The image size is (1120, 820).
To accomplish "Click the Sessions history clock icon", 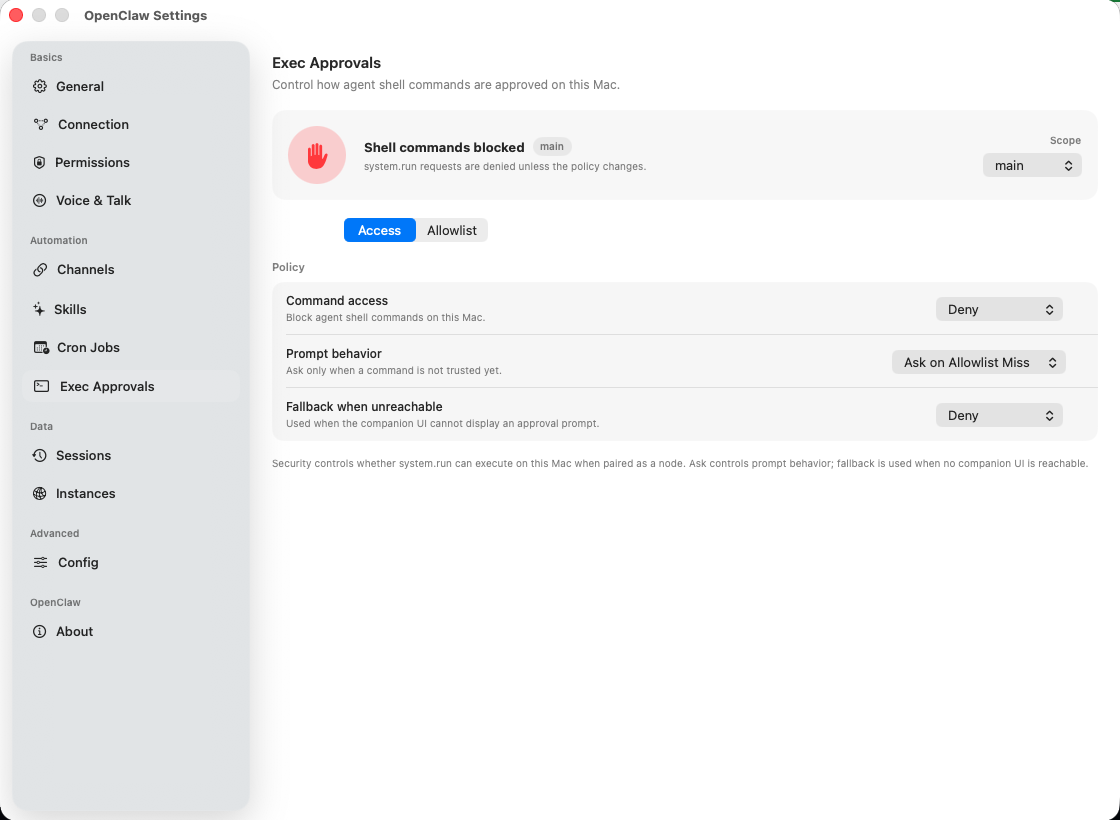I will point(40,456).
